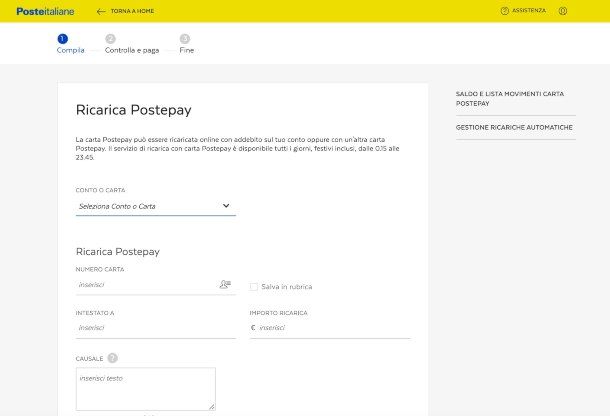Click the back arrow next to Torna a Home
This screenshot has height=416, width=610.
[101, 11]
